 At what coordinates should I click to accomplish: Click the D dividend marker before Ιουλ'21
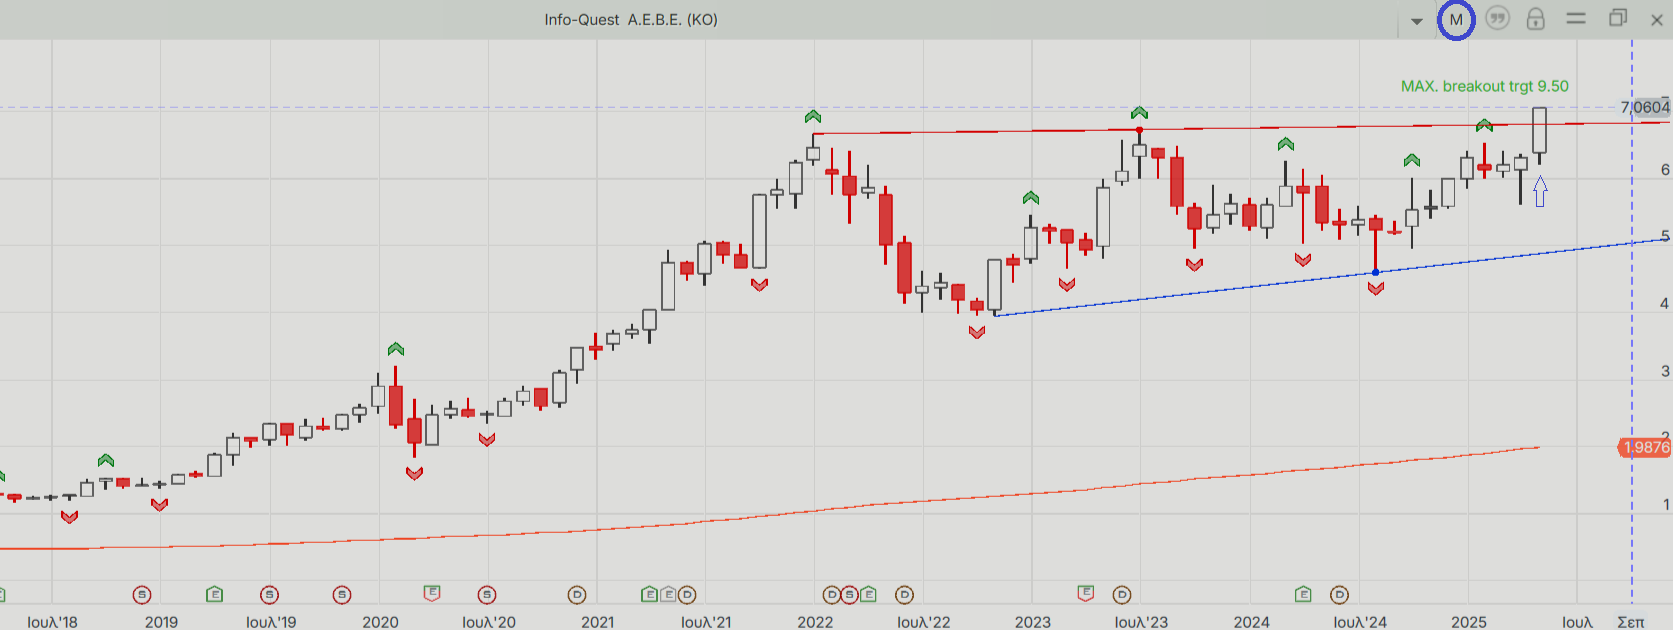pos(687,595)
